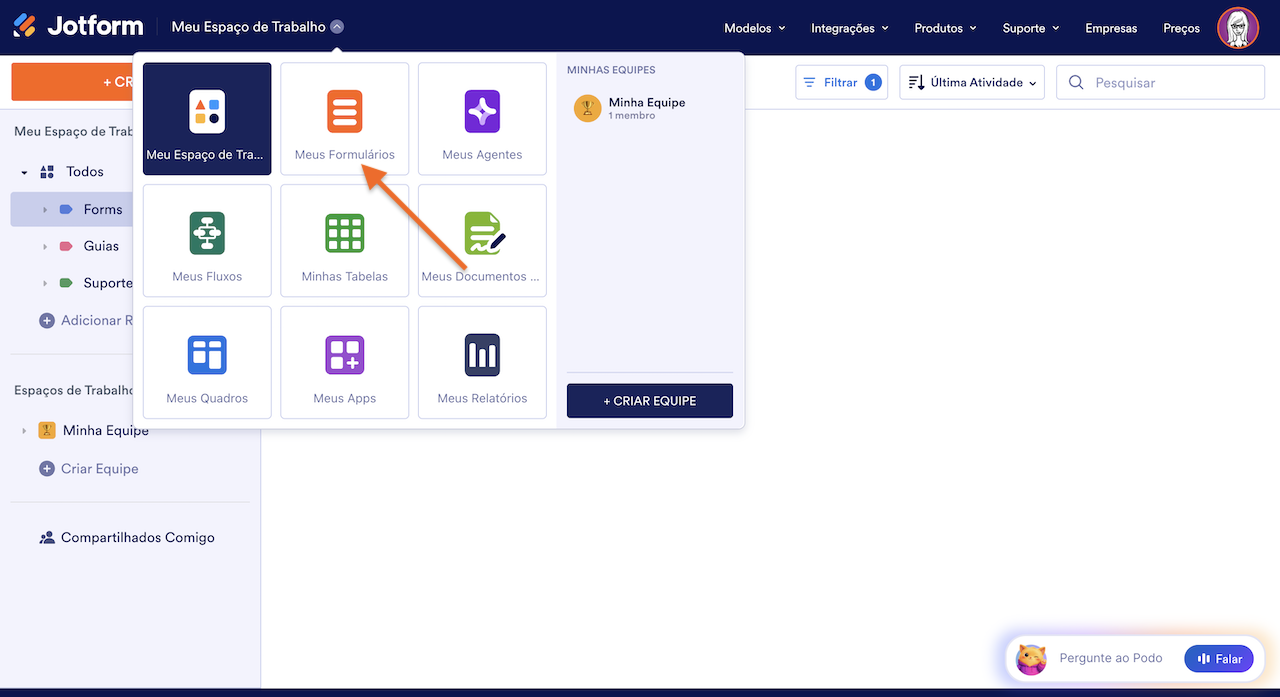This screenshot has width=1280, height=697.
Task: Open Meus Agentes tile
Action: pyautogui.click(x=482, y=119)
